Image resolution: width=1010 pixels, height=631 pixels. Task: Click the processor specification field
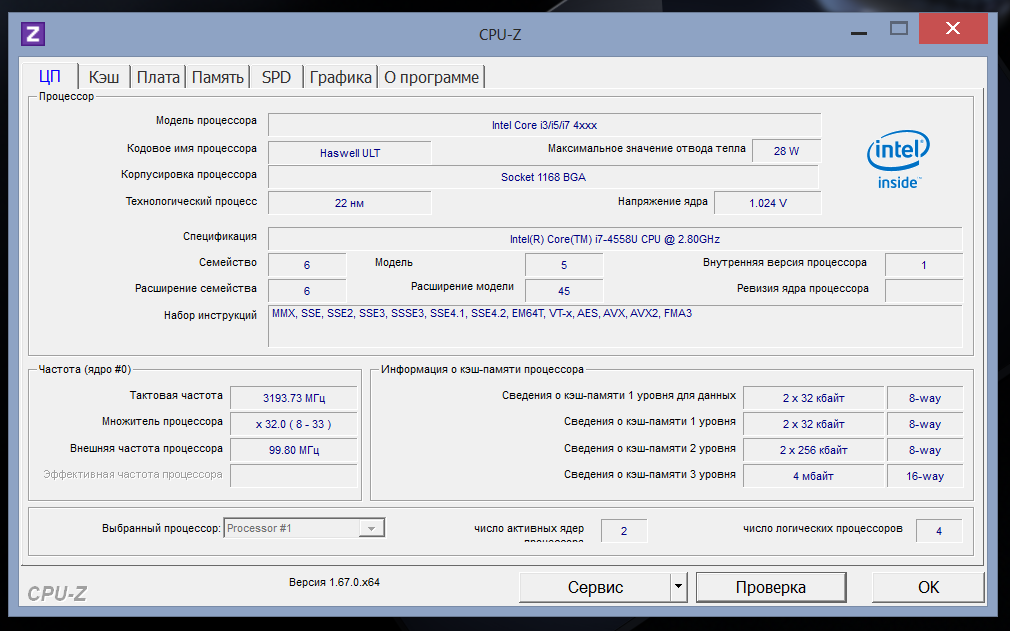[x=614, y=239]
